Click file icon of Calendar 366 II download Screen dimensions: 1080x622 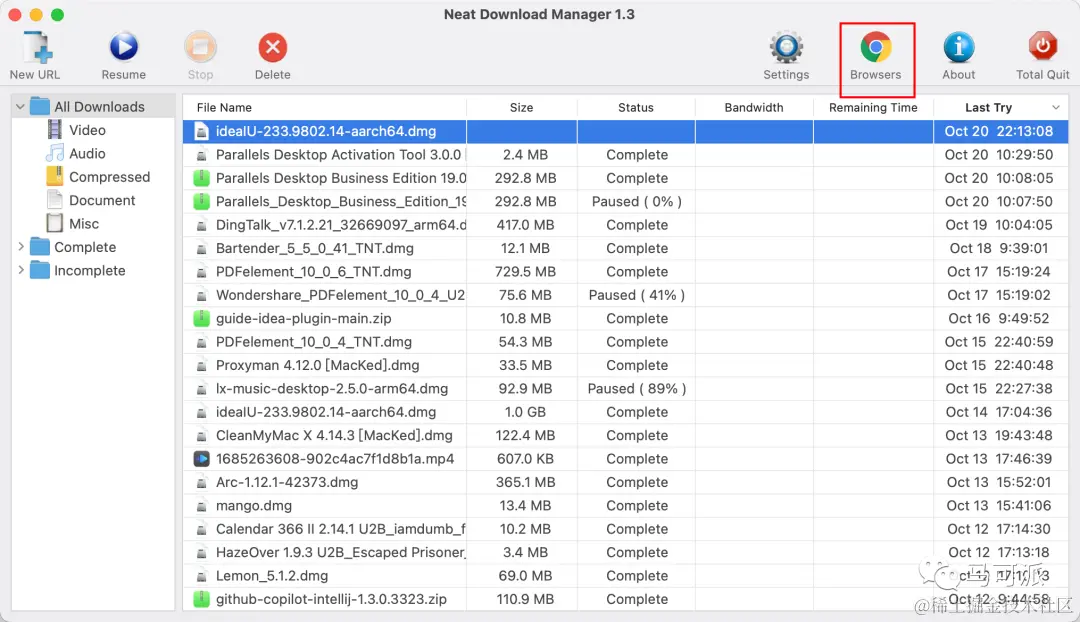click(201, 529)
